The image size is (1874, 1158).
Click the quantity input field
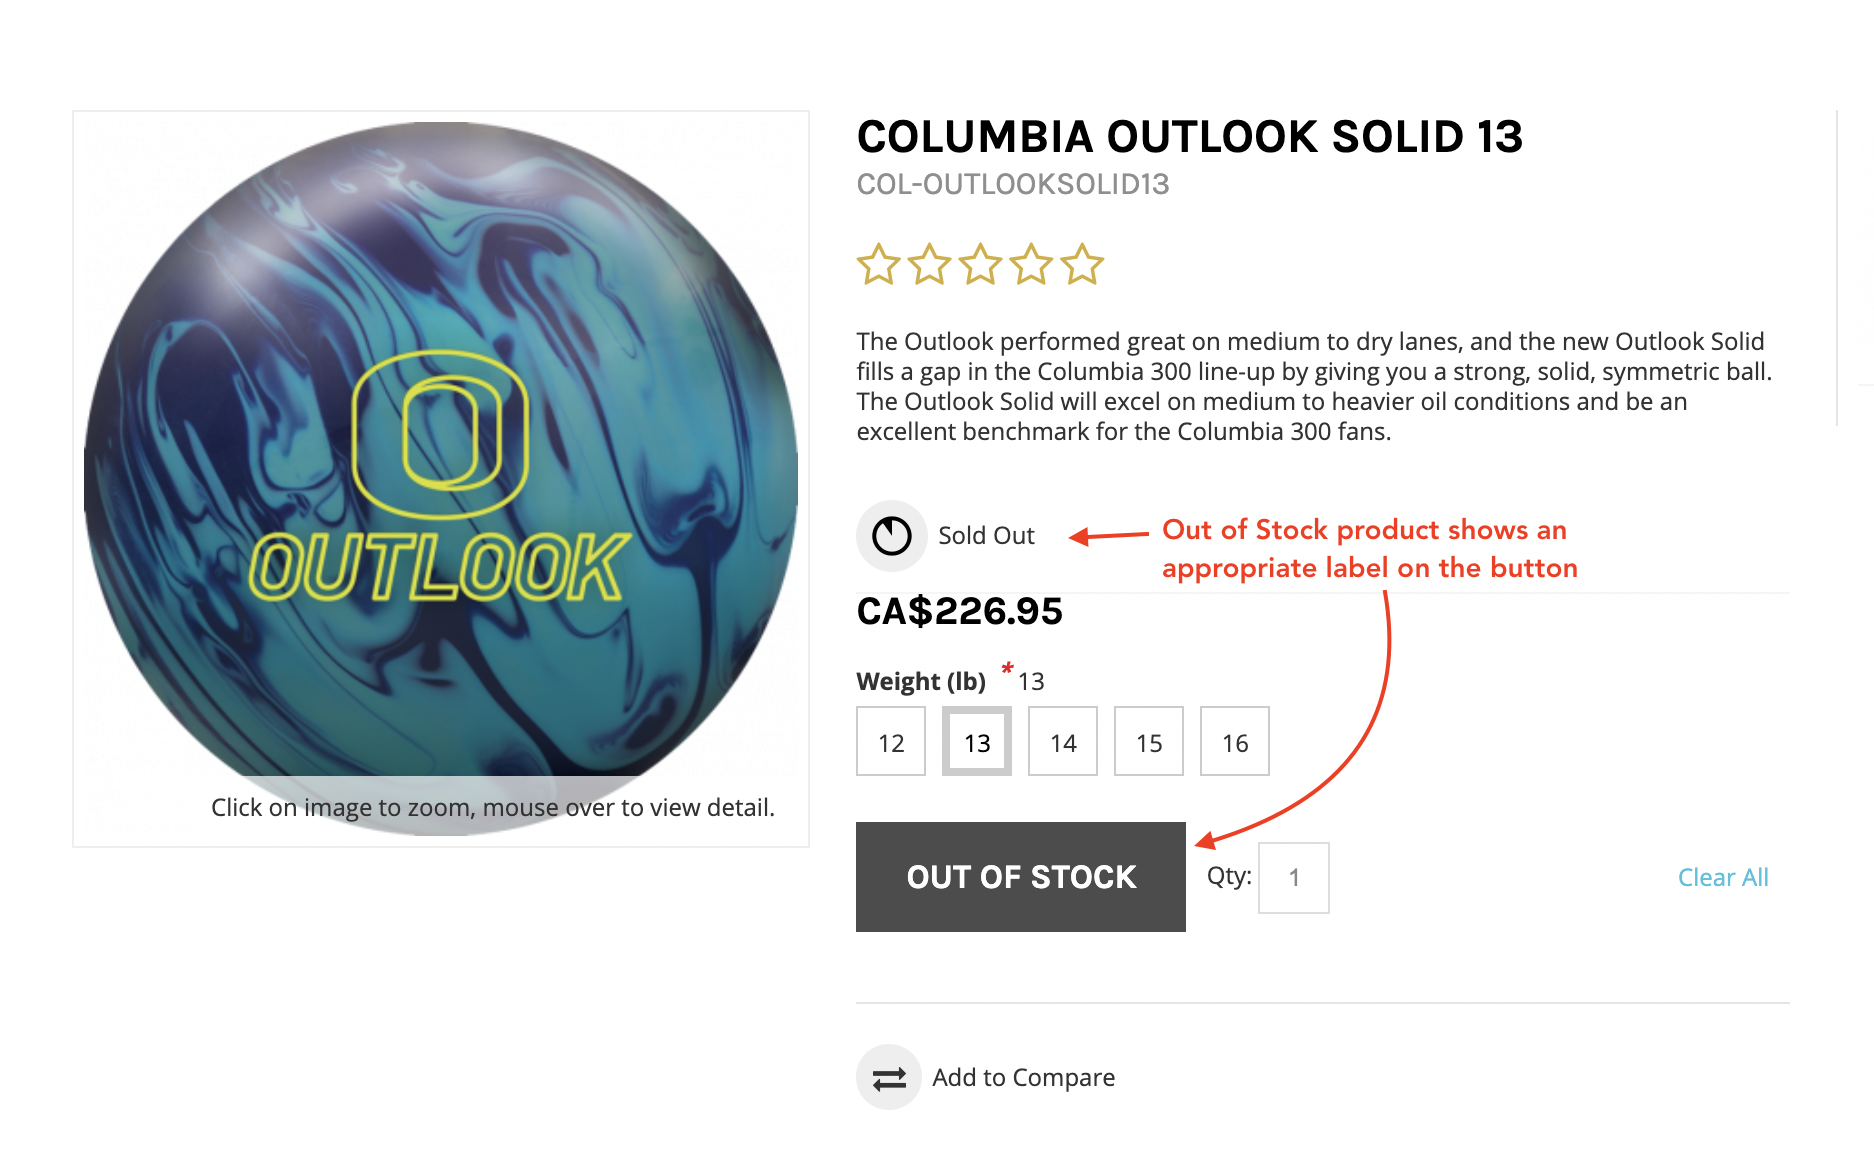pyautogui.click(x=1292, y=877)
